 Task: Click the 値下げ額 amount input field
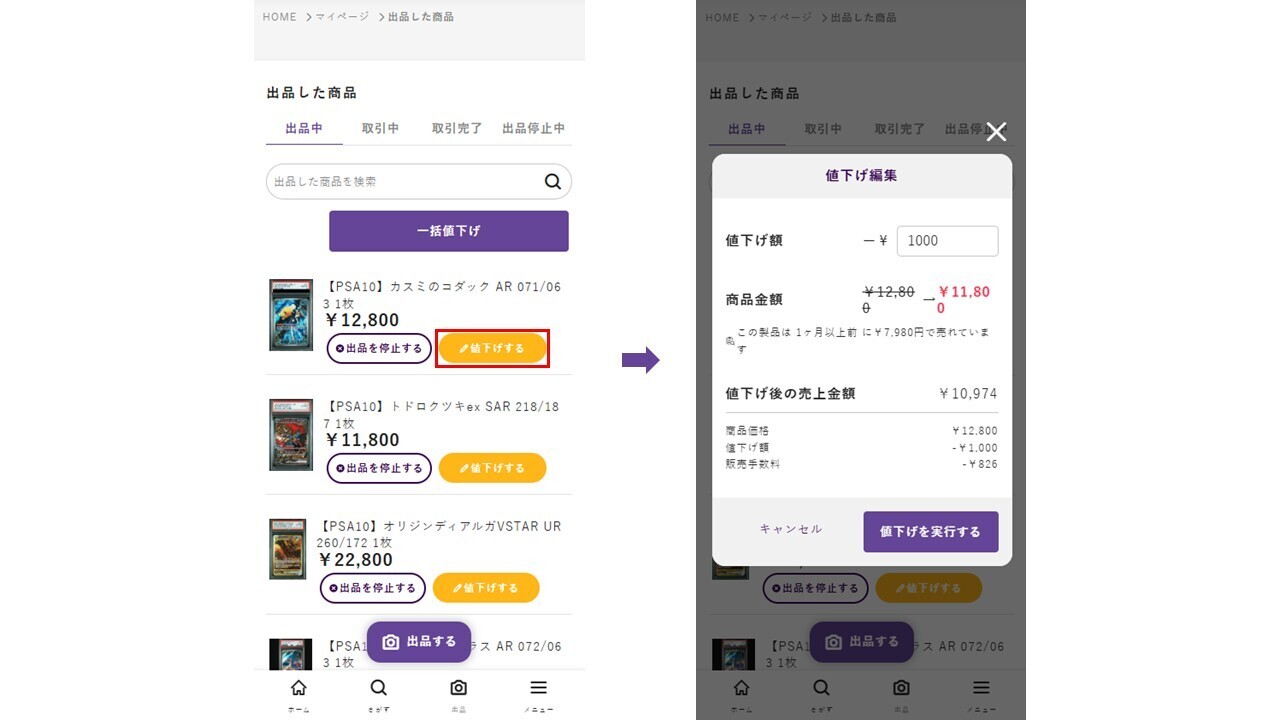click(x=947, y=241)
